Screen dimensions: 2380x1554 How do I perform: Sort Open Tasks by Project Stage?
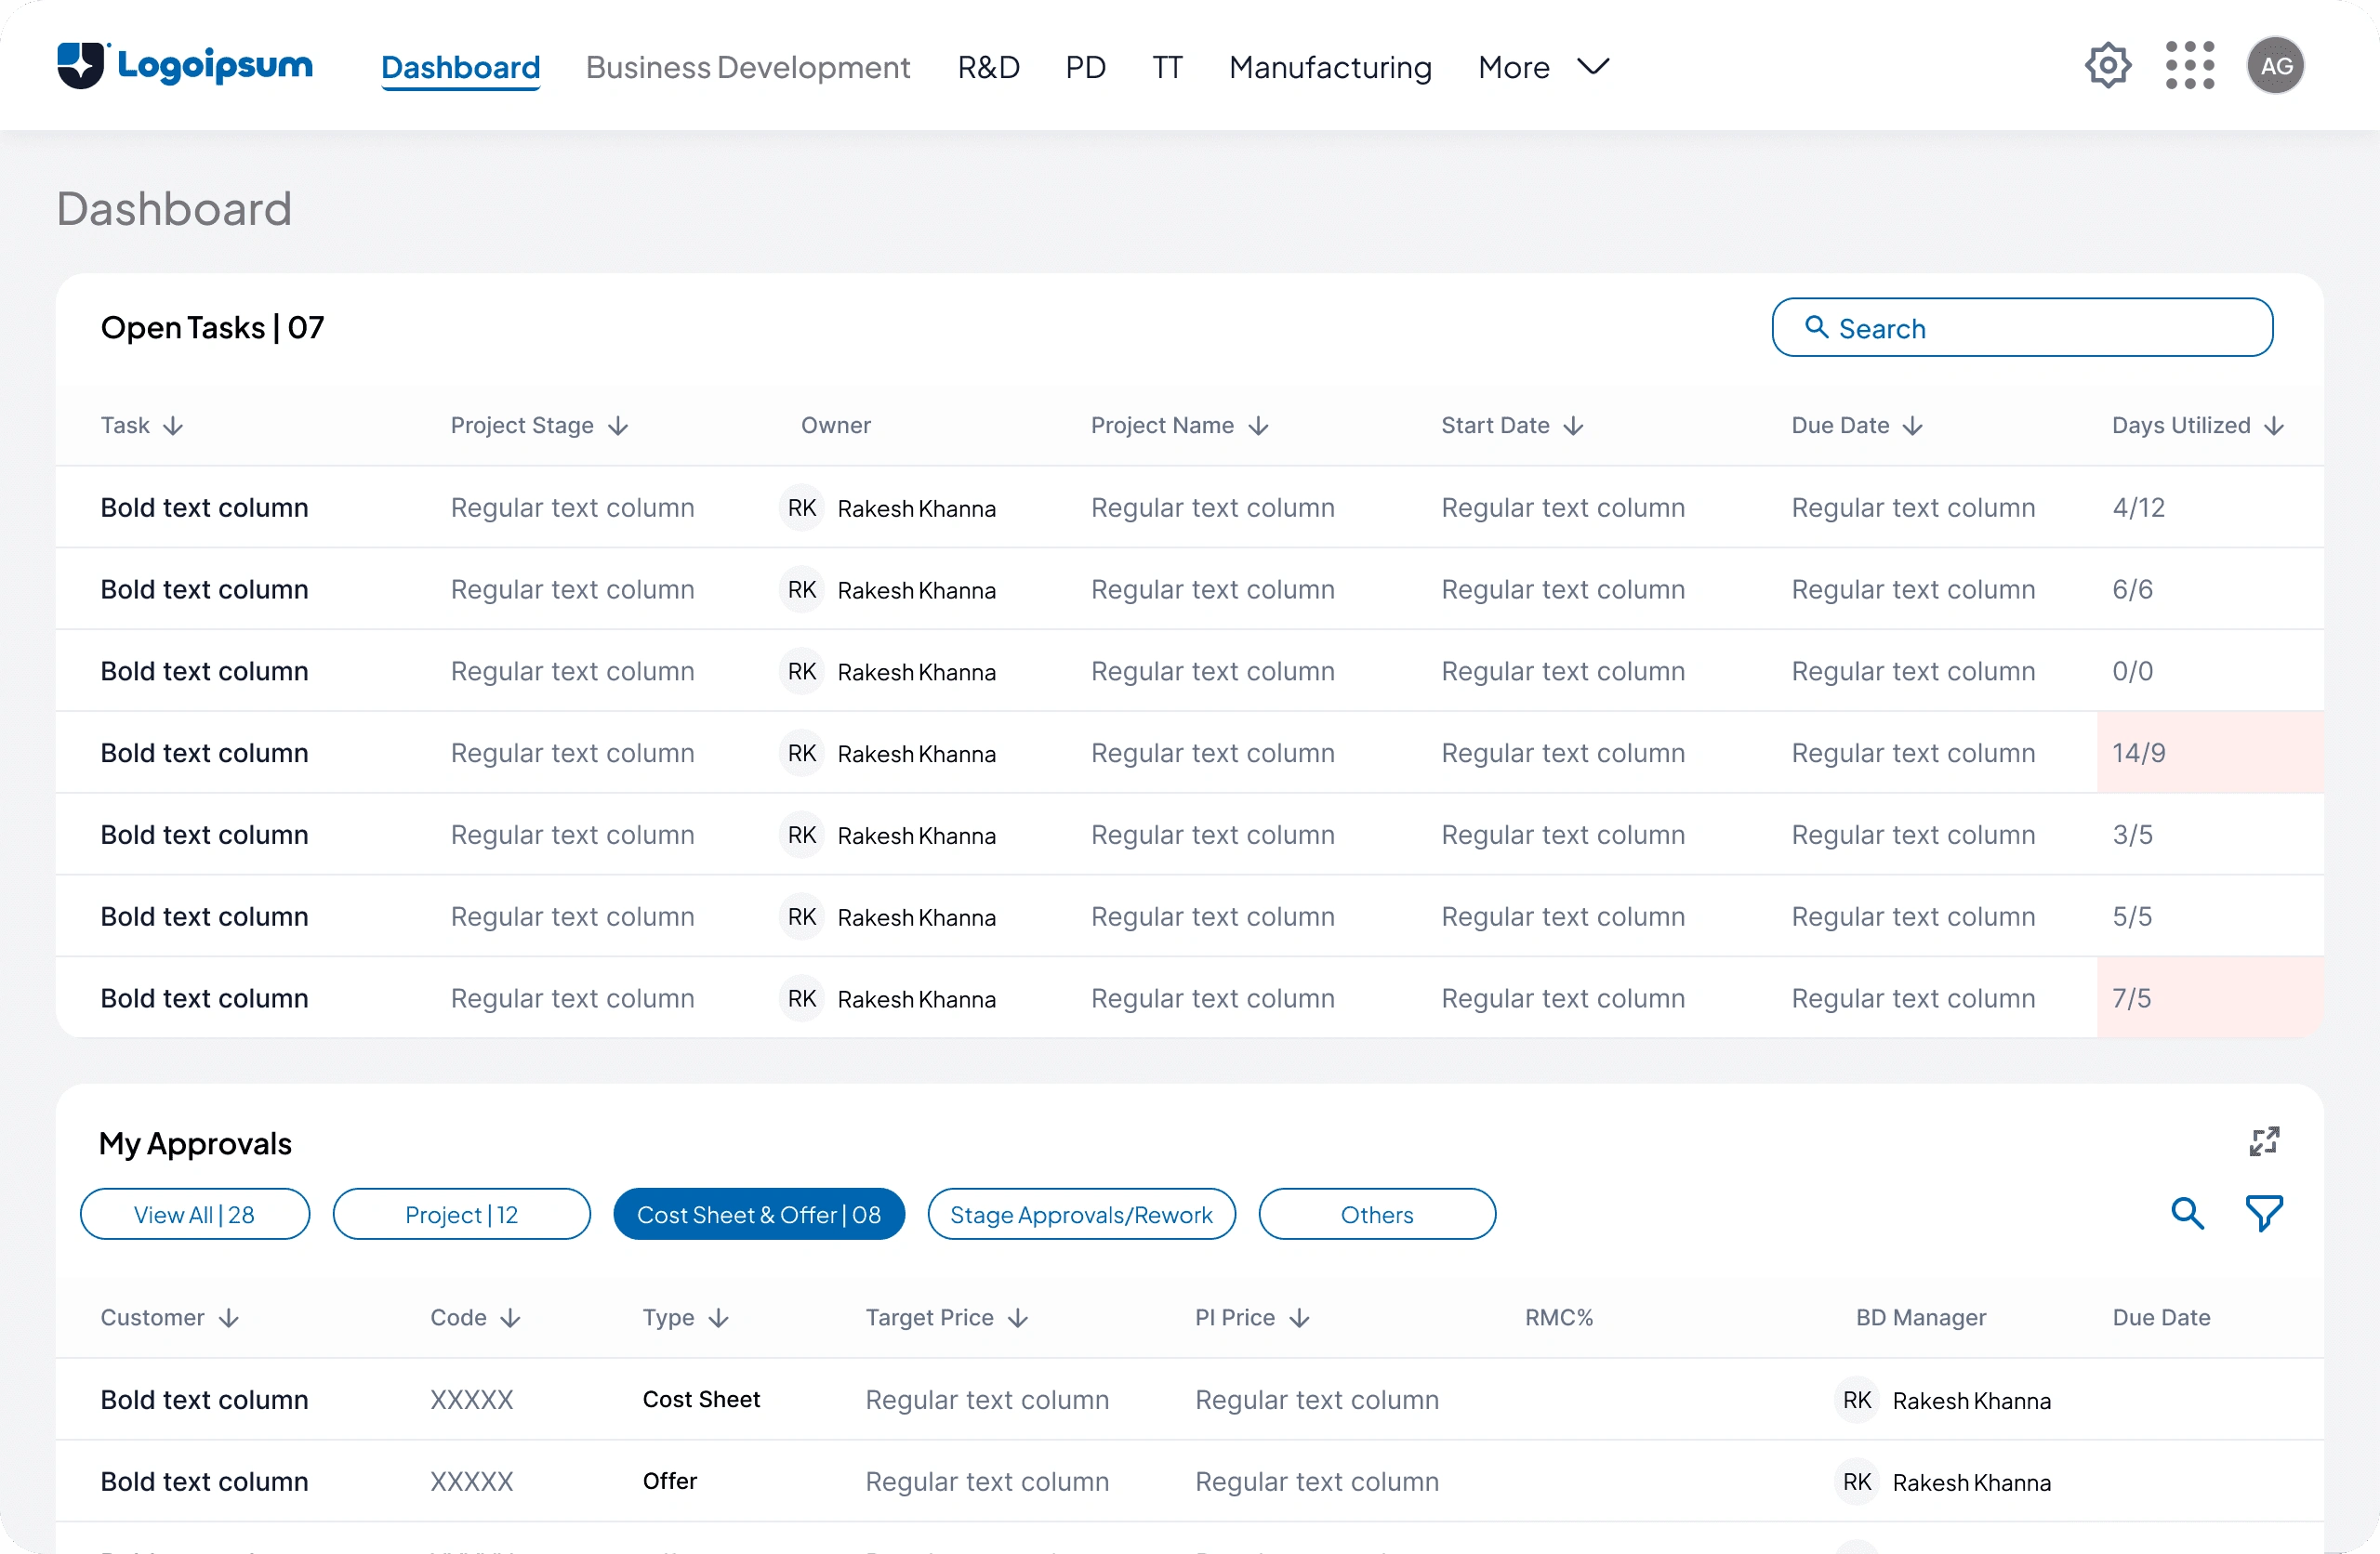point(618,426)
